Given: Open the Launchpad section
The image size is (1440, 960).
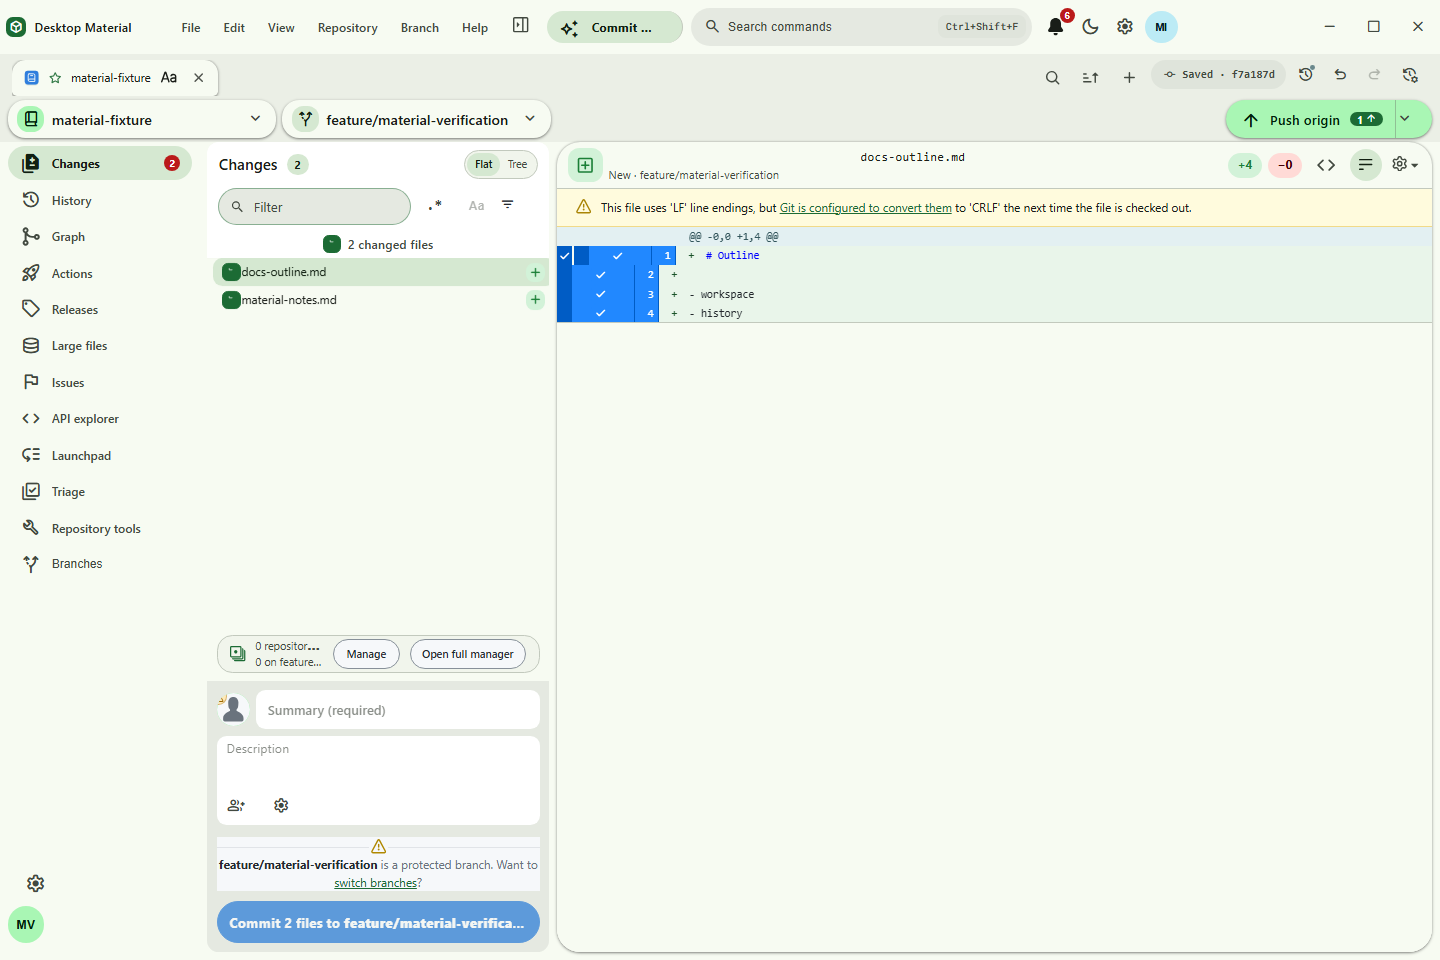Looking at the screenshot, I should click(100, 455).
